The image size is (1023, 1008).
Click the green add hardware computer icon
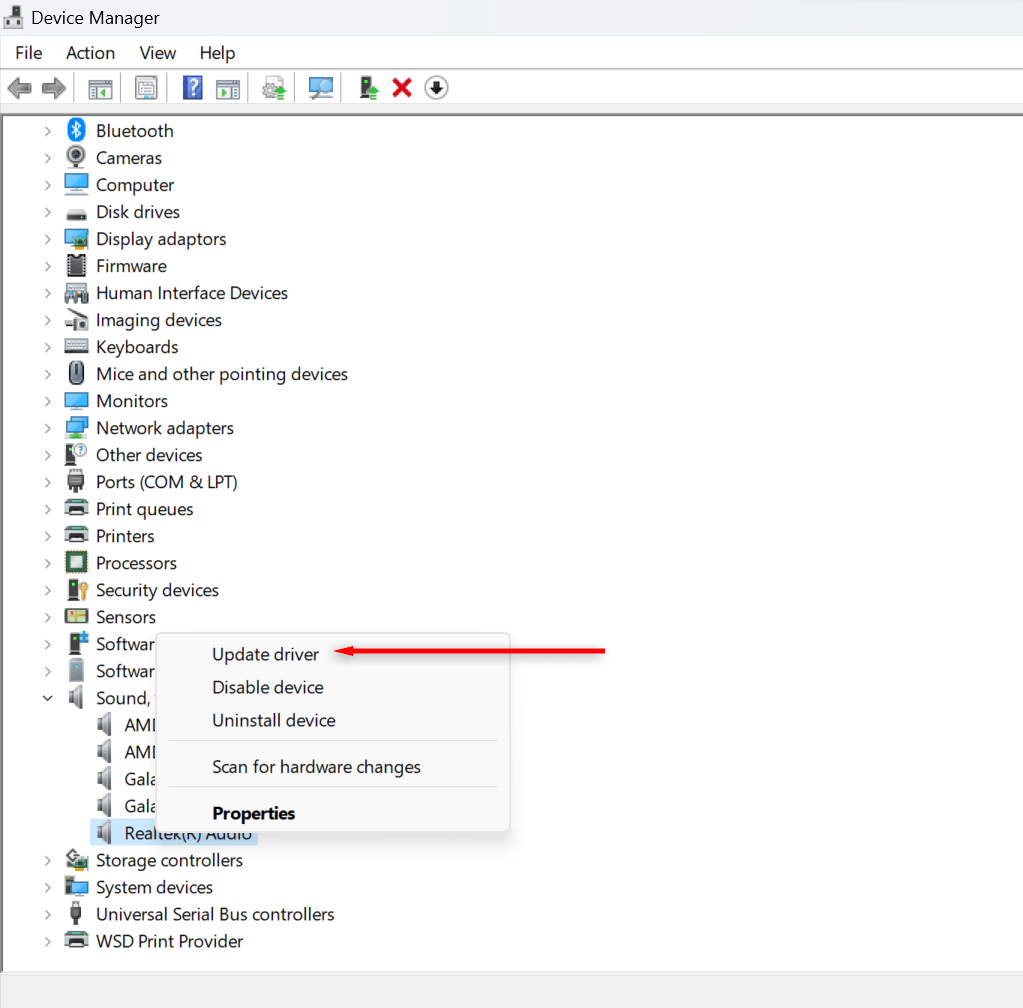click(369, 88)
